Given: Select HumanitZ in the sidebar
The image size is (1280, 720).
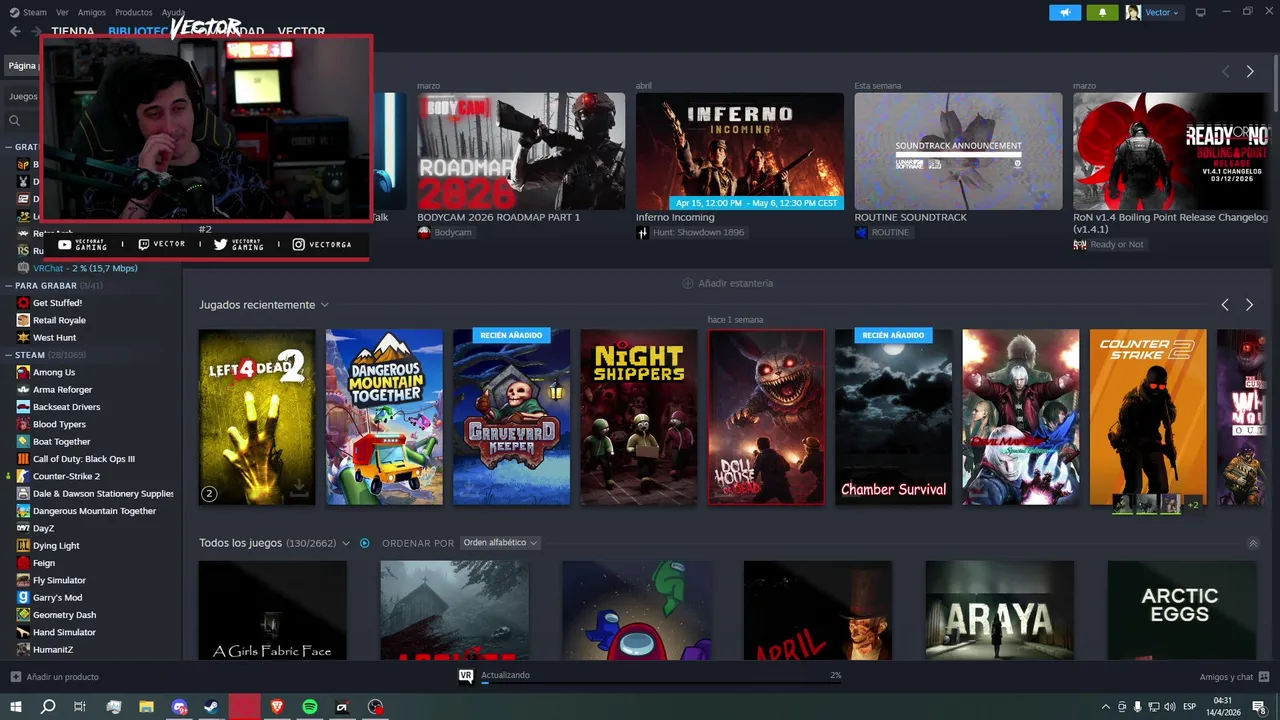Looking at the screenshot, I should click(x=54, y=649).
